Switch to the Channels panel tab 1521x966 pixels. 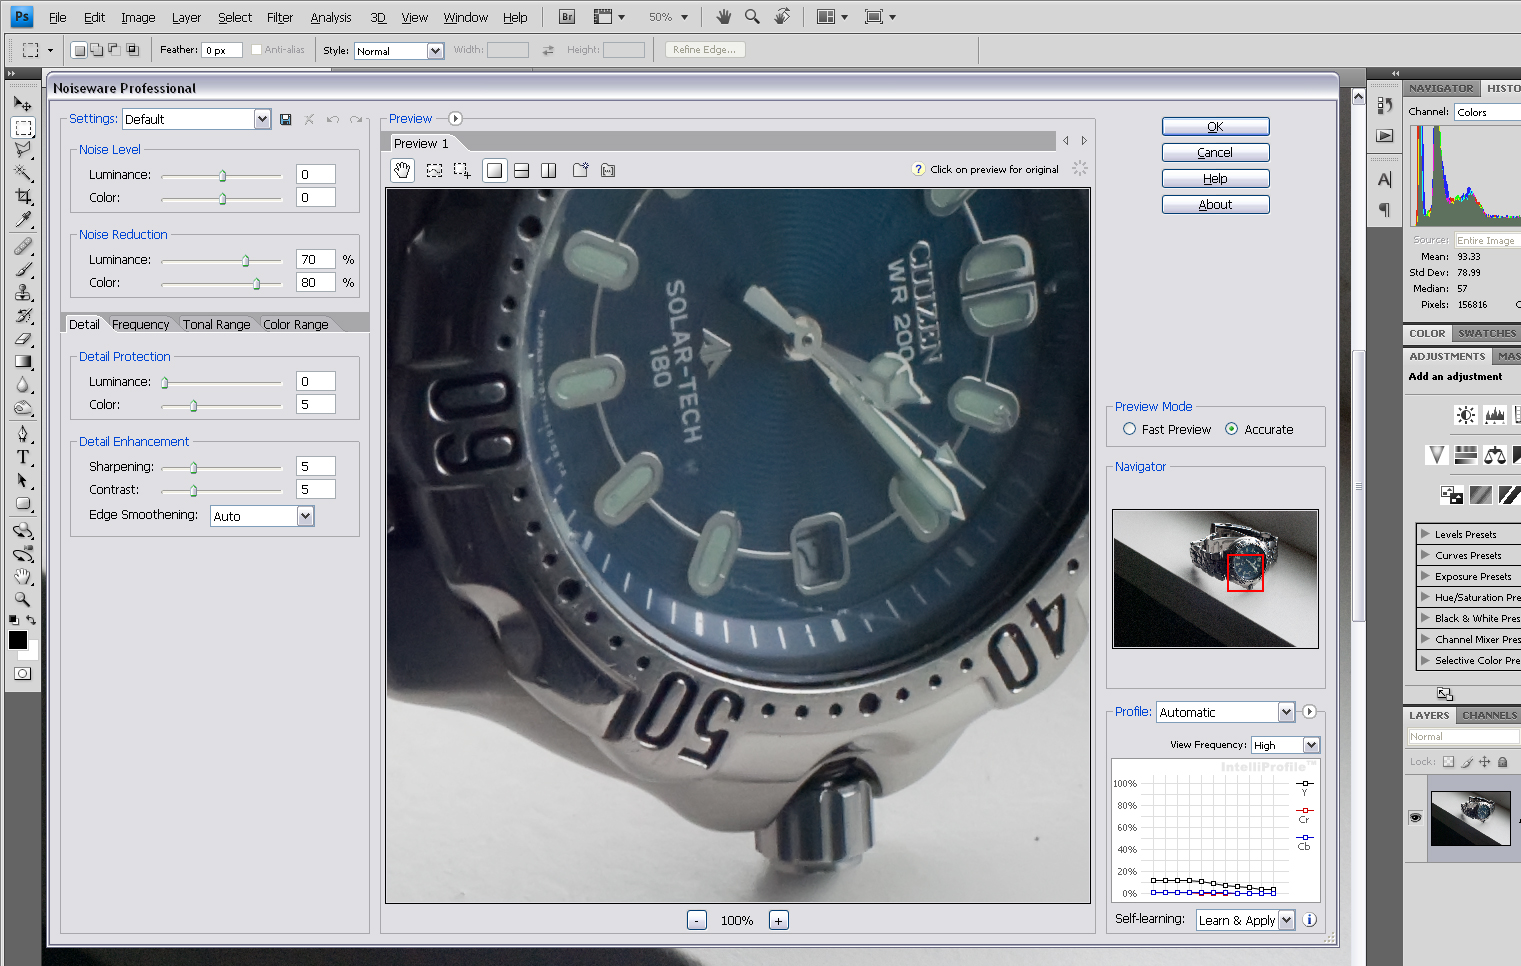[x=1489, y=715]
